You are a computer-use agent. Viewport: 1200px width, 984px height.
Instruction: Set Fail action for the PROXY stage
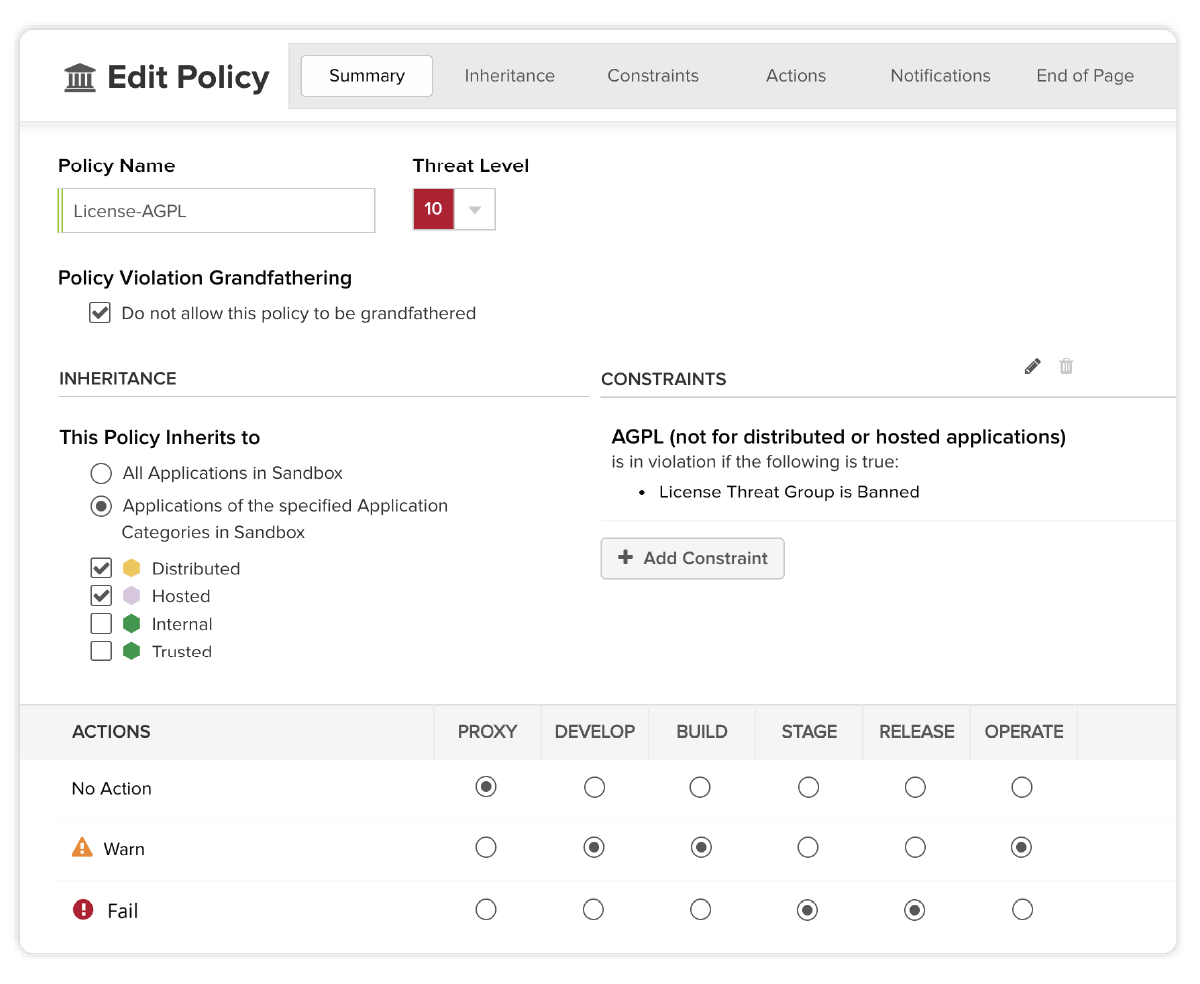486,910
